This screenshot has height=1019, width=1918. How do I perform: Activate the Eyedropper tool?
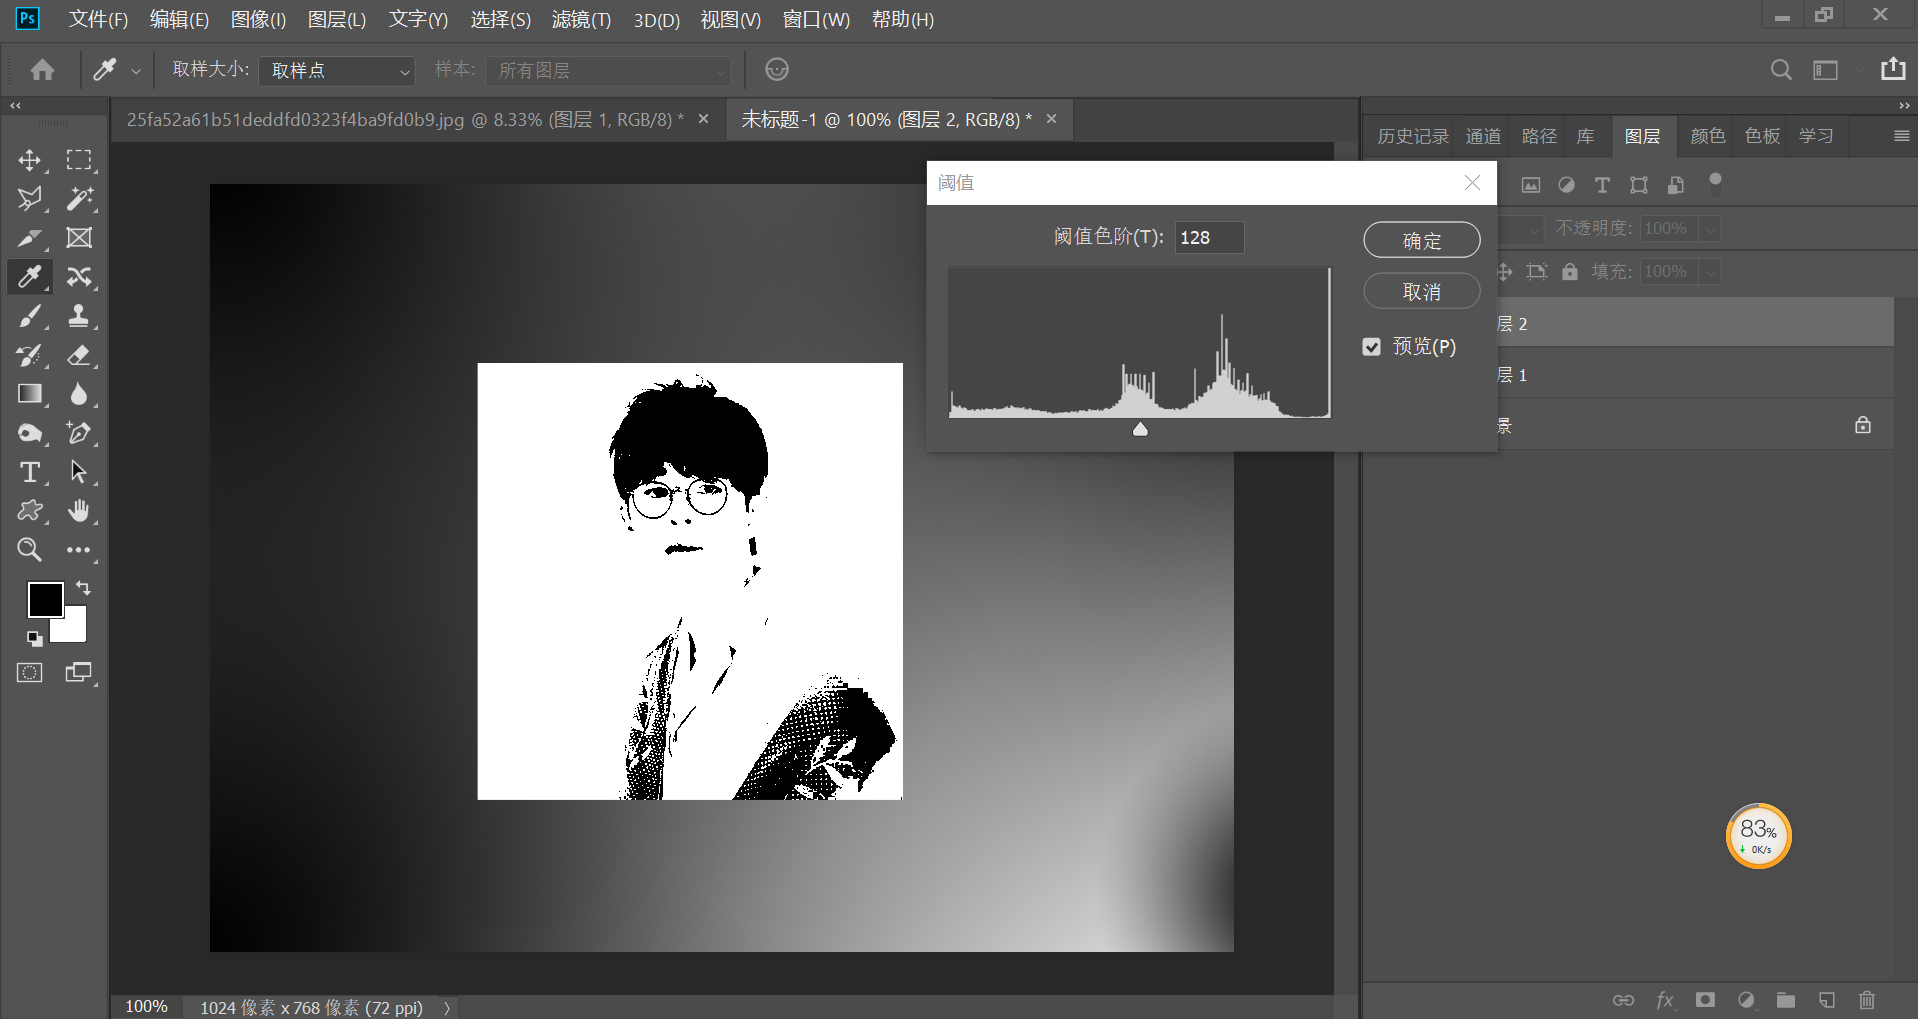pyautogui.click(x=29, y=277)
